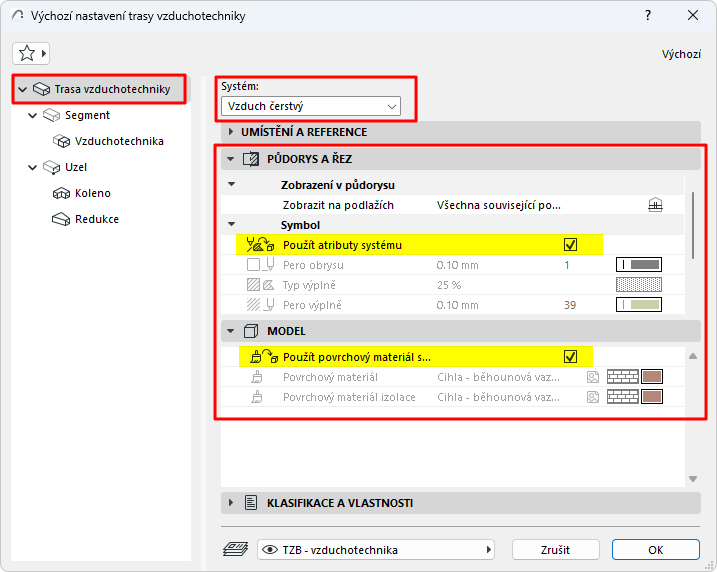
Task: Select Uzel in the tree
Action: pyautogui.click(x=76, y=167)
